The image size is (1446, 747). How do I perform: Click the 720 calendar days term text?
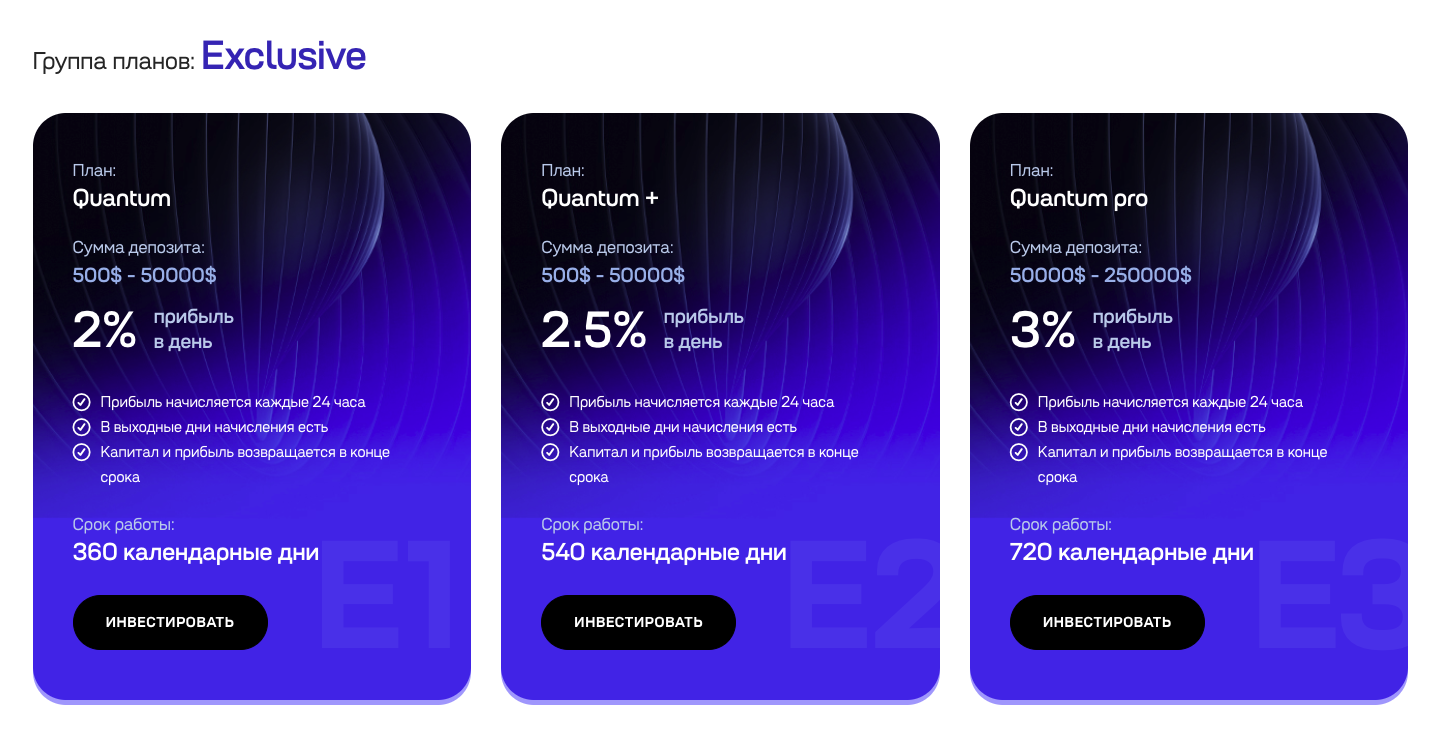click(x=1131, y=552)
